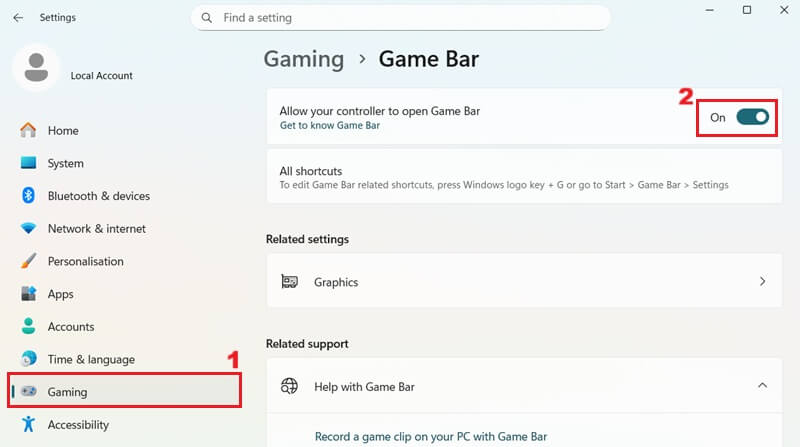The width and height of the screenshot is (800, 447).
Task: Click the globe icon beside Help with Game Bar
Action: [x=289, y=386]
